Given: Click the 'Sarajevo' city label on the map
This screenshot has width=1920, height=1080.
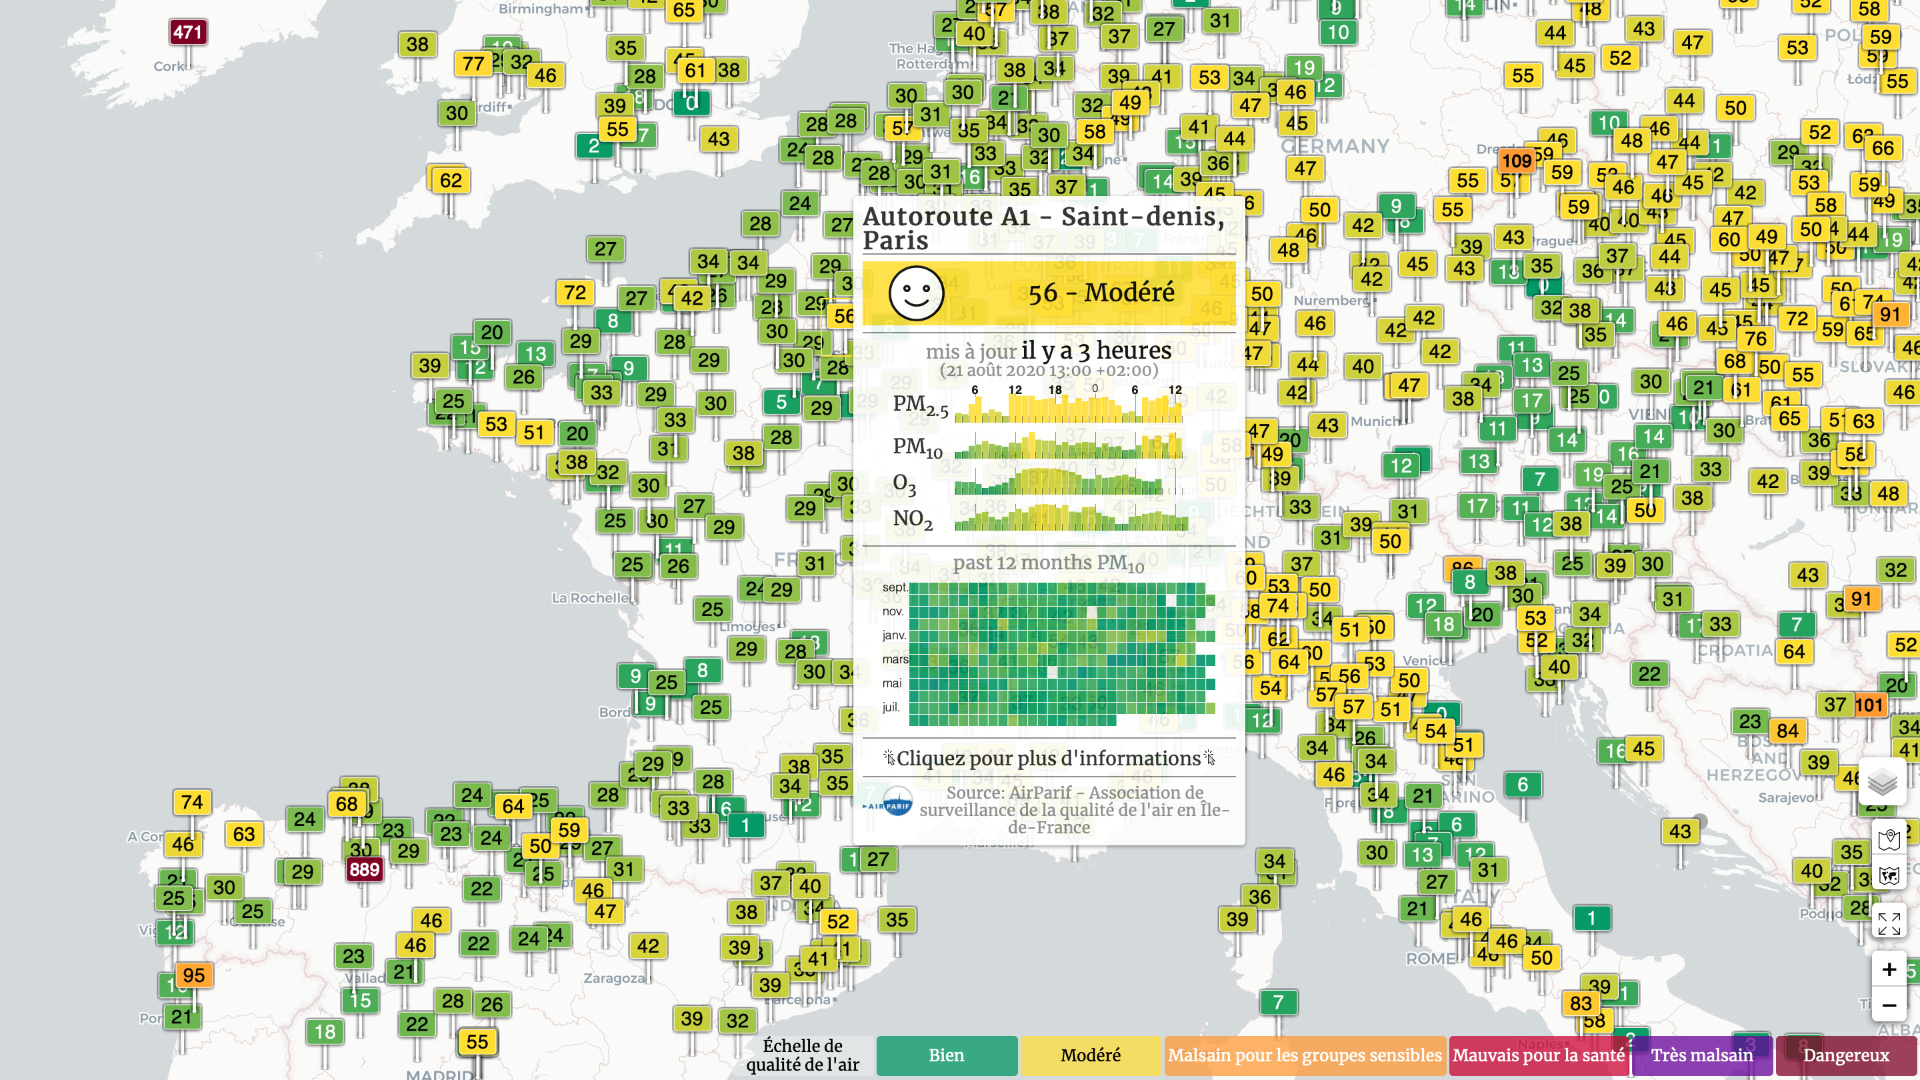Looking at the screenshot, I should click(x=1787, y=797).
